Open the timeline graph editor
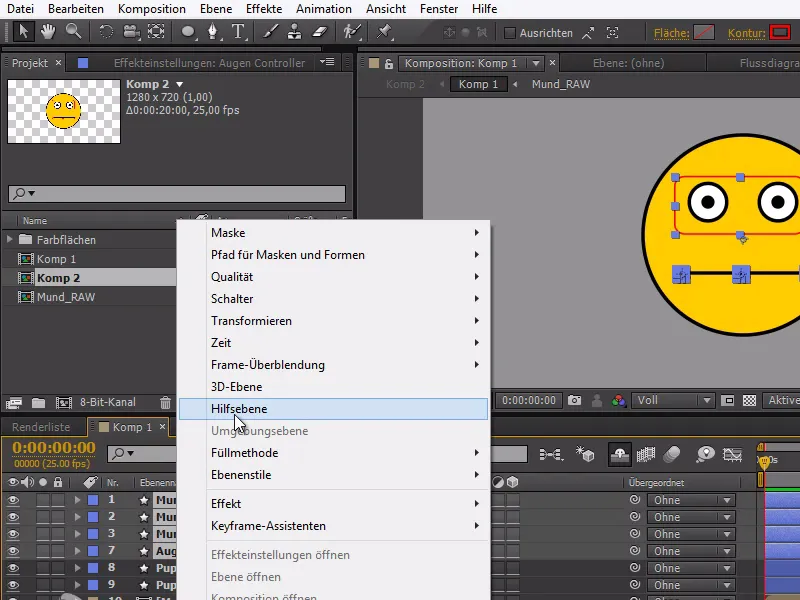This screenshot has width=800, height=600. 732,454
